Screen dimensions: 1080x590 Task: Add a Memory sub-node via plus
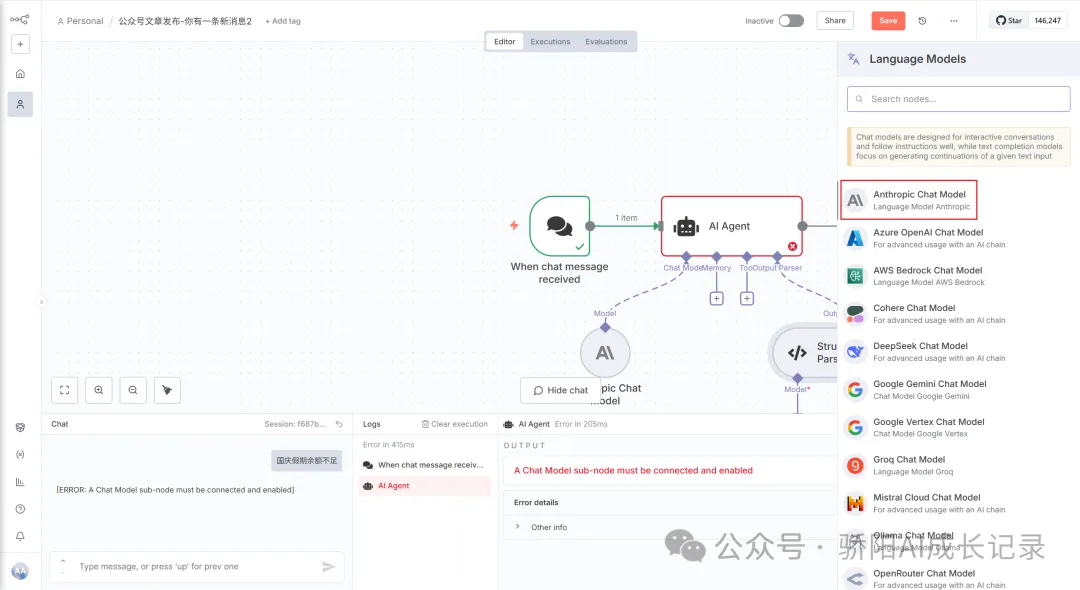[716, 298]
